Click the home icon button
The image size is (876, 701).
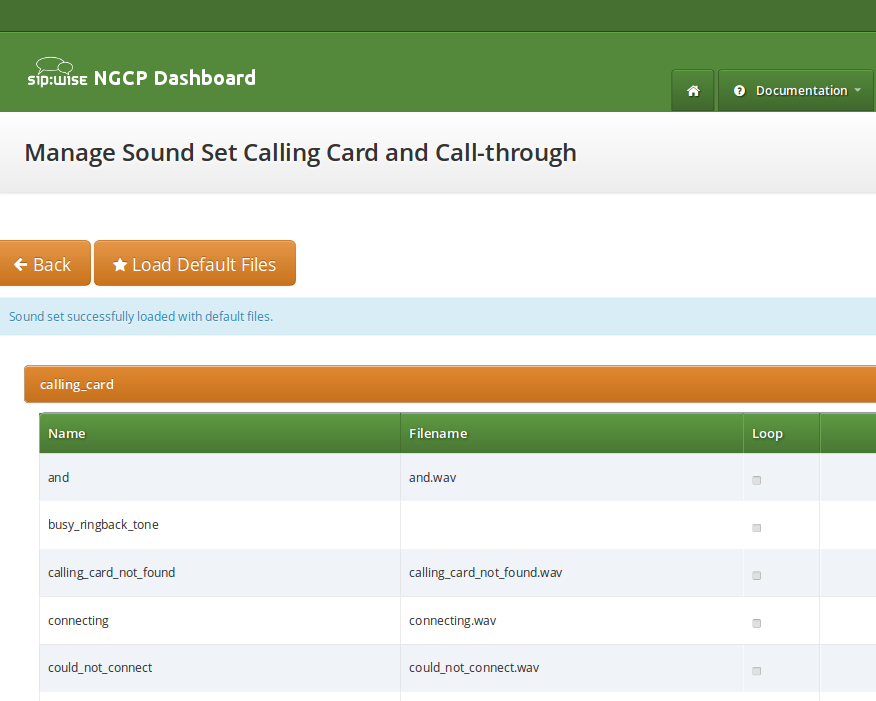coord(692,91)
